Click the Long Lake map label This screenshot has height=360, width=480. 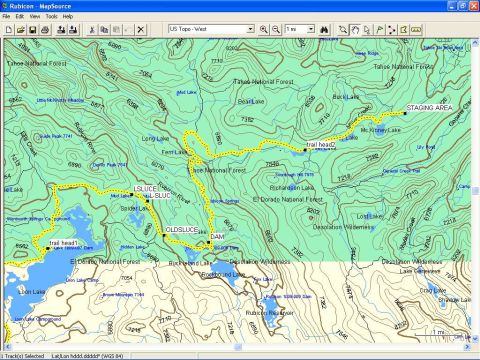[x=155, y=138]
